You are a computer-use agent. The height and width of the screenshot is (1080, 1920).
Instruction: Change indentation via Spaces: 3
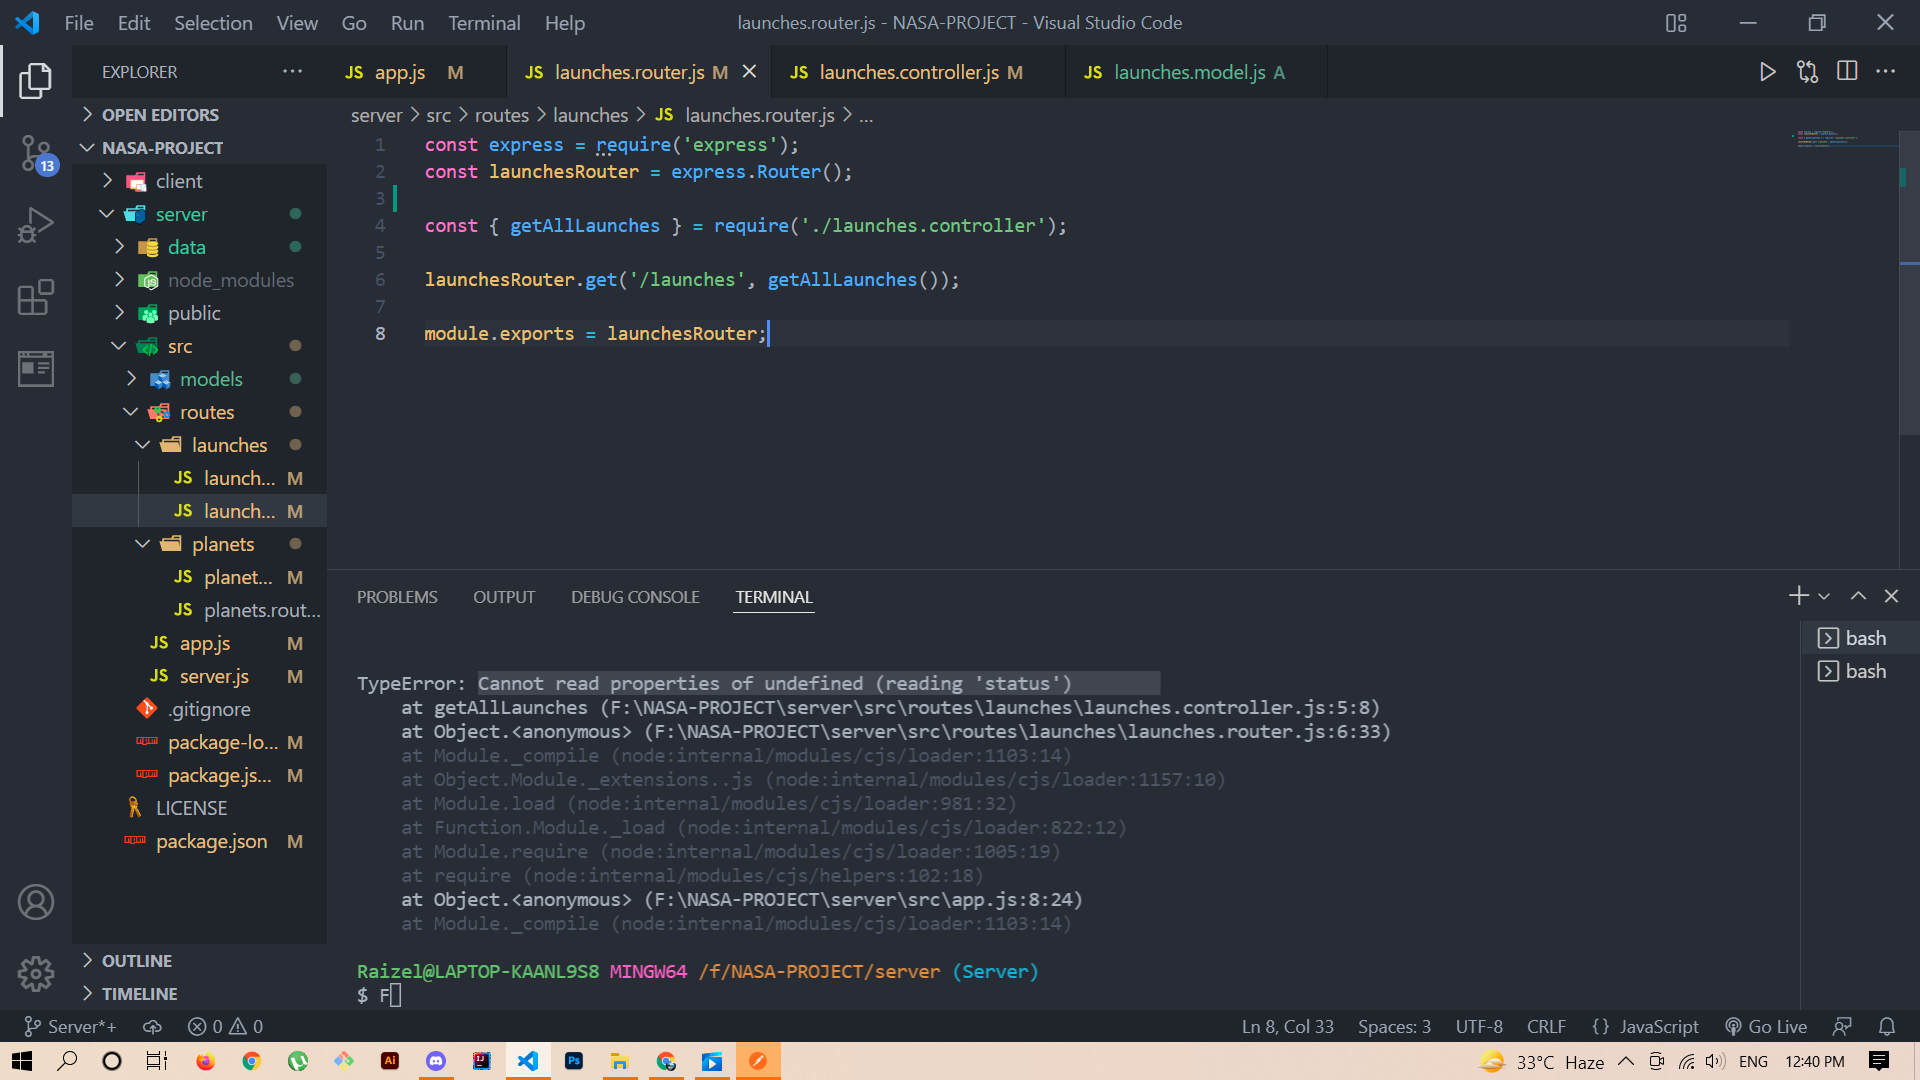pyautogui.click(x=1394, y=1026)
